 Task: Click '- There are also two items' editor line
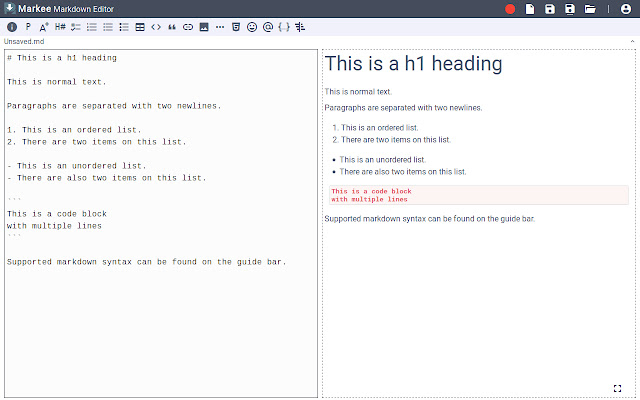click(107, 178)
